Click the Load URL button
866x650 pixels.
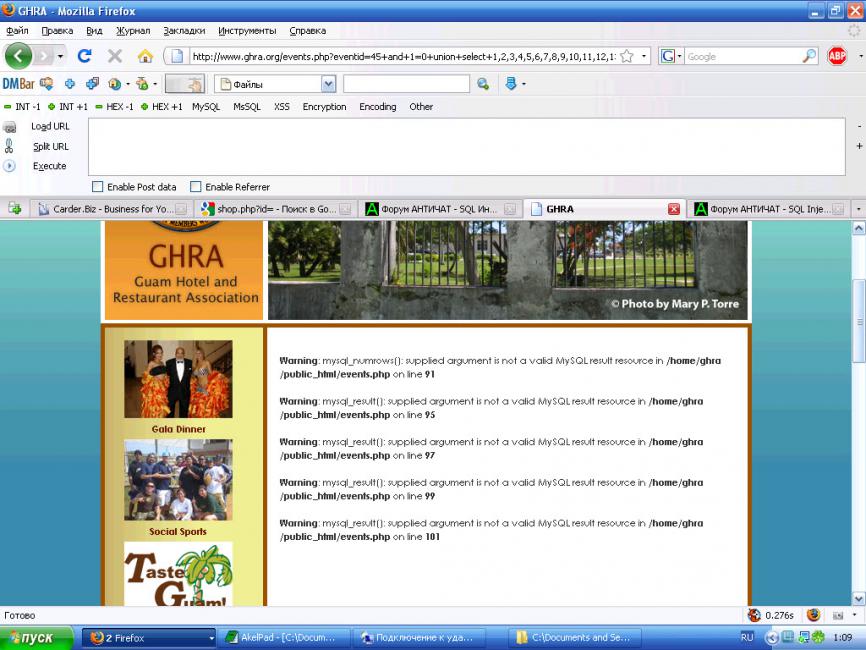click(49, 126)
